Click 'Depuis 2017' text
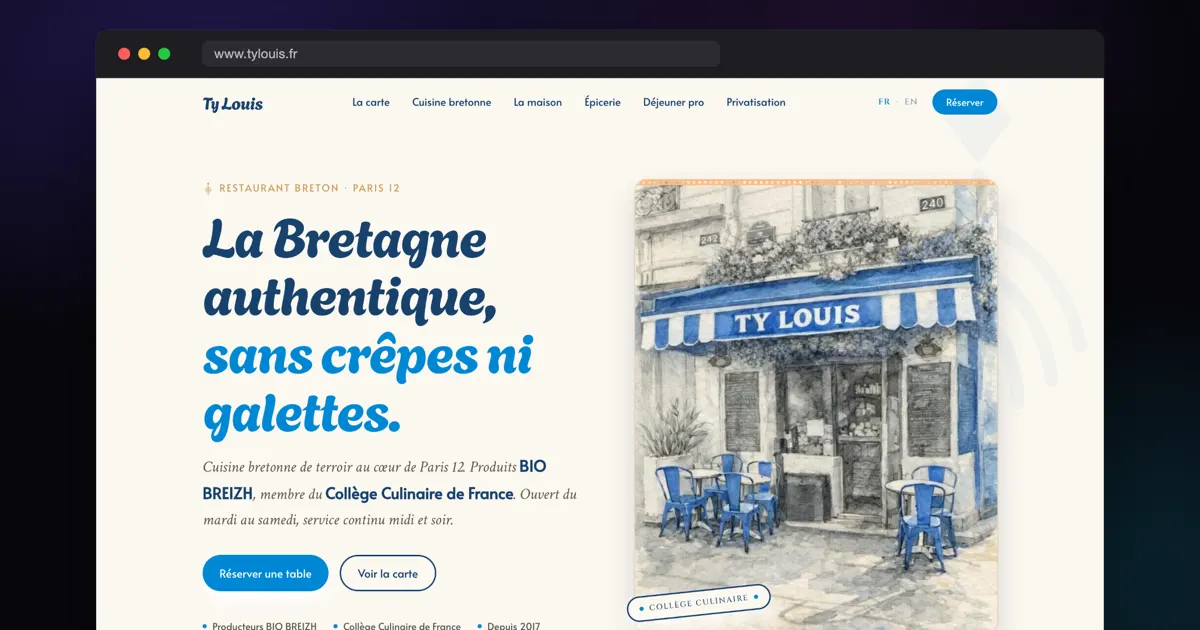The height and width of the screenshot is (630, 1200). coord(514,626)
